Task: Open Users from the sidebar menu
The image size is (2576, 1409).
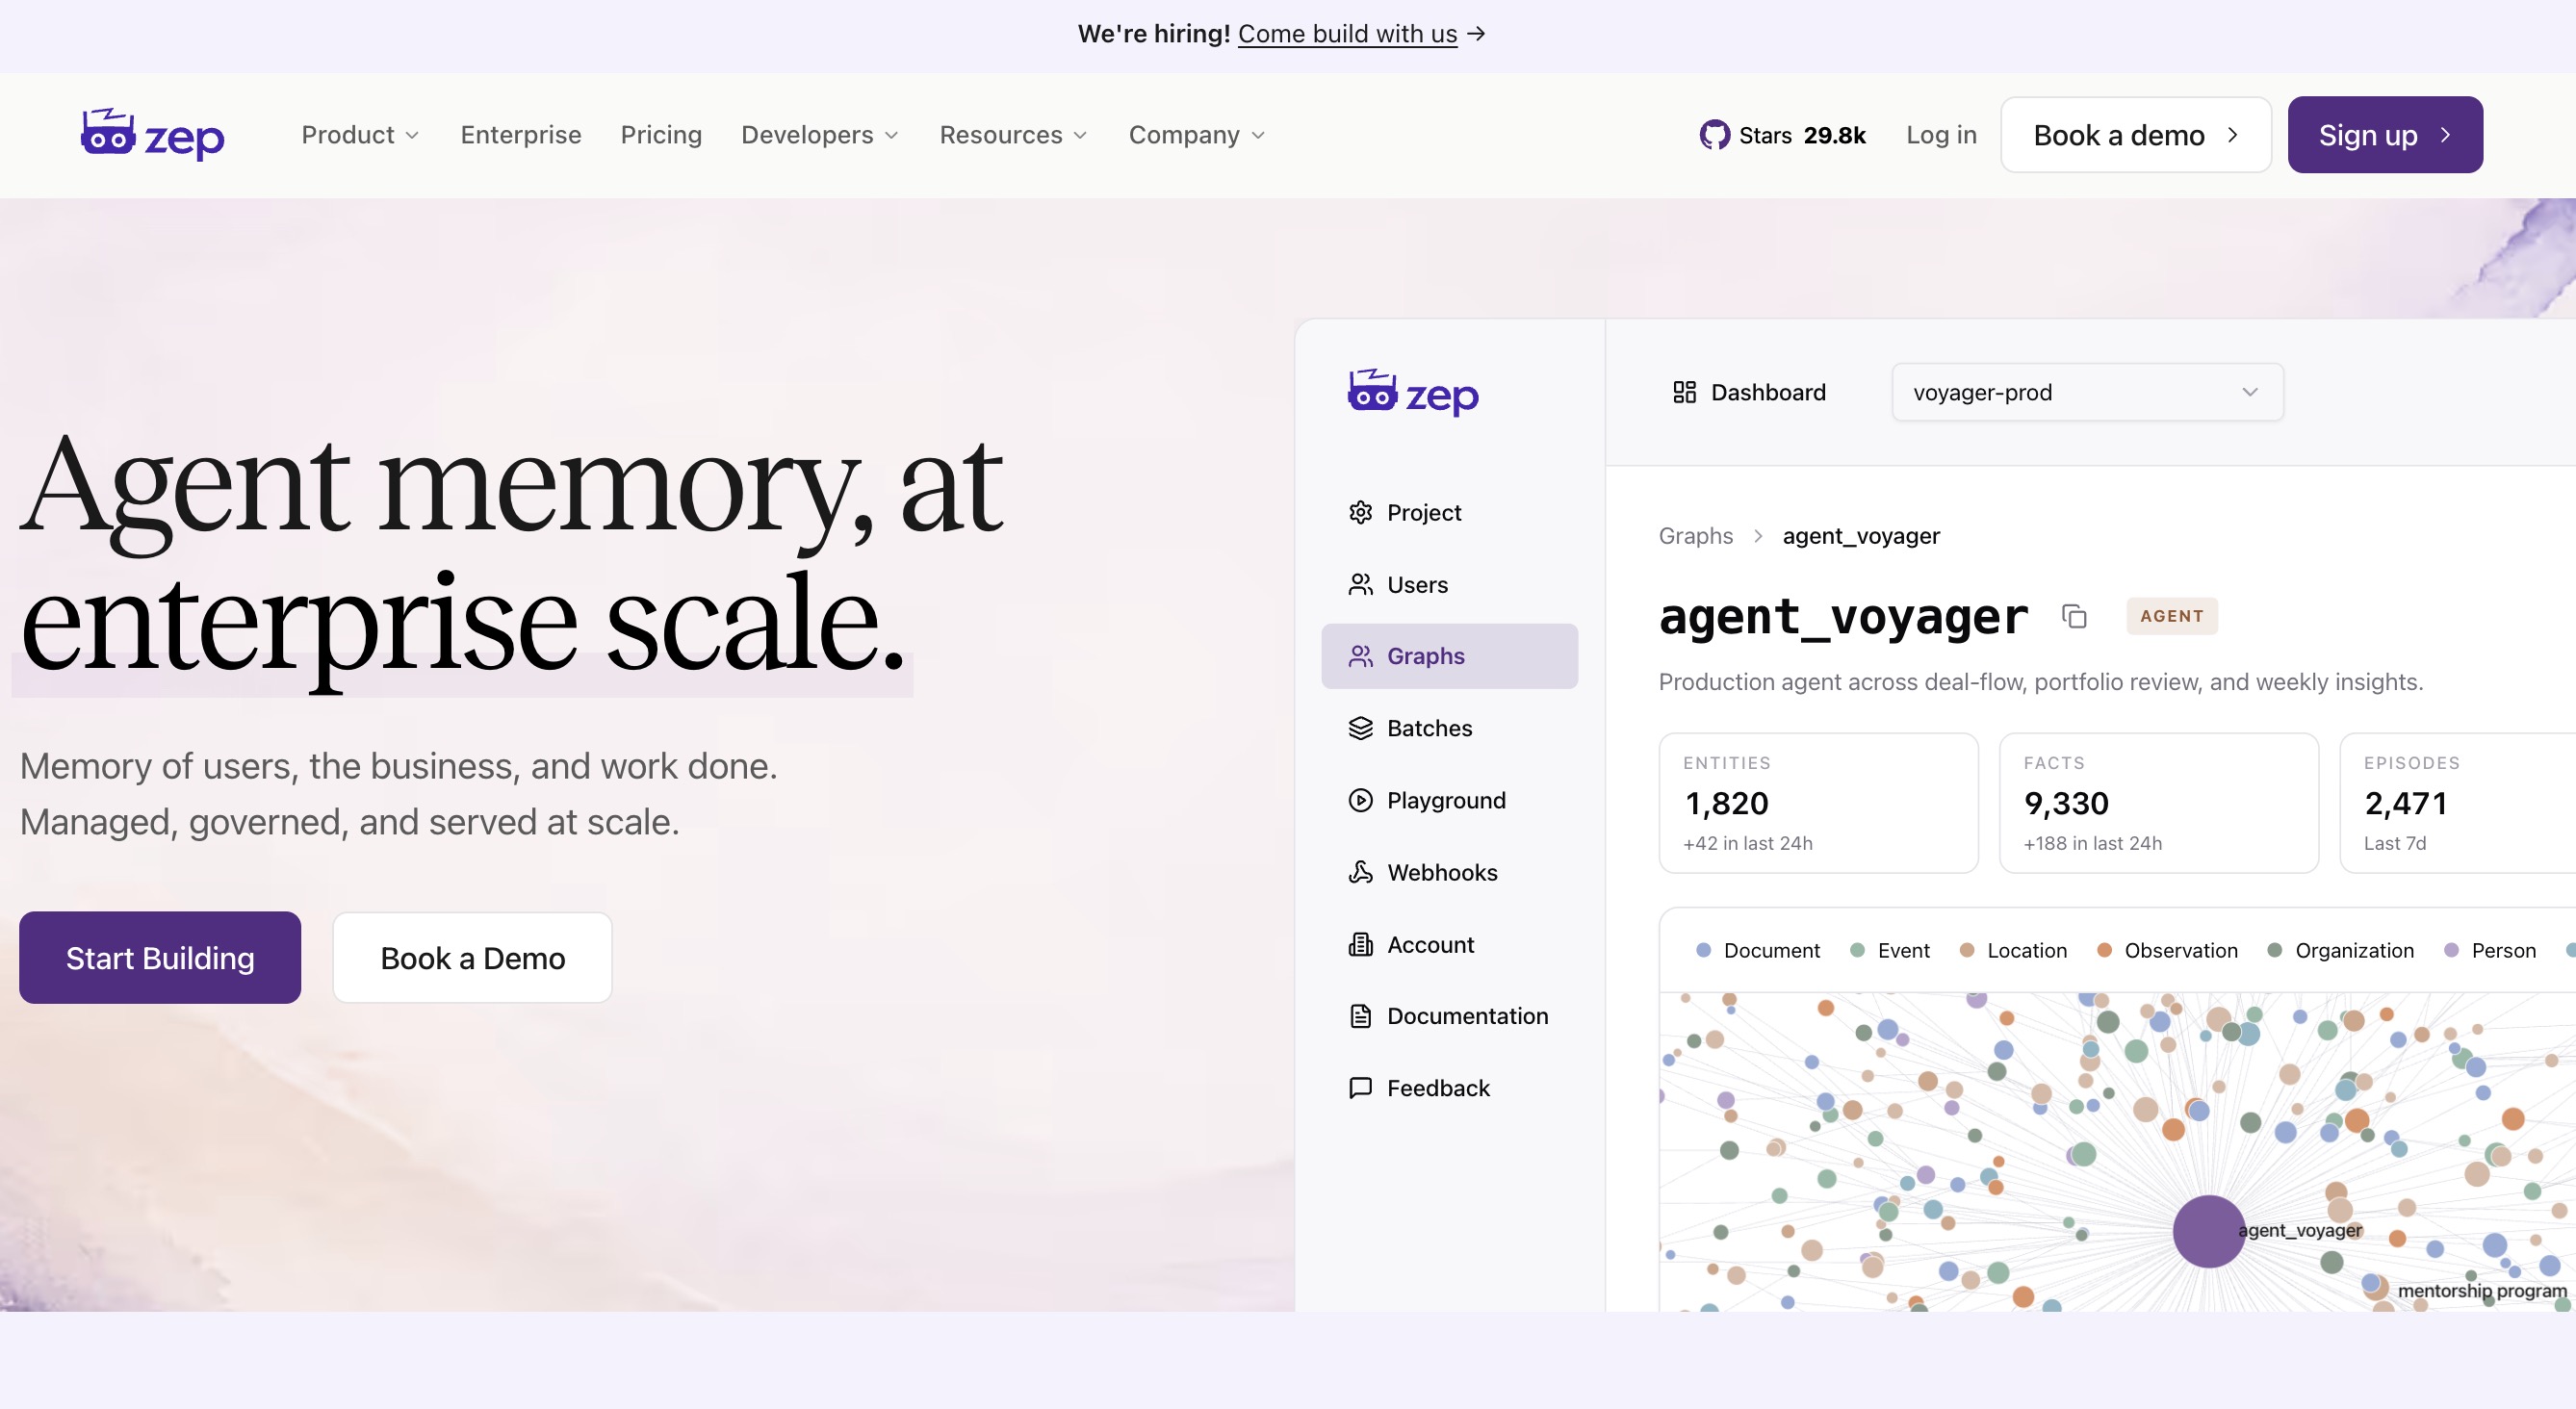Action: [x=1449, y=584]
